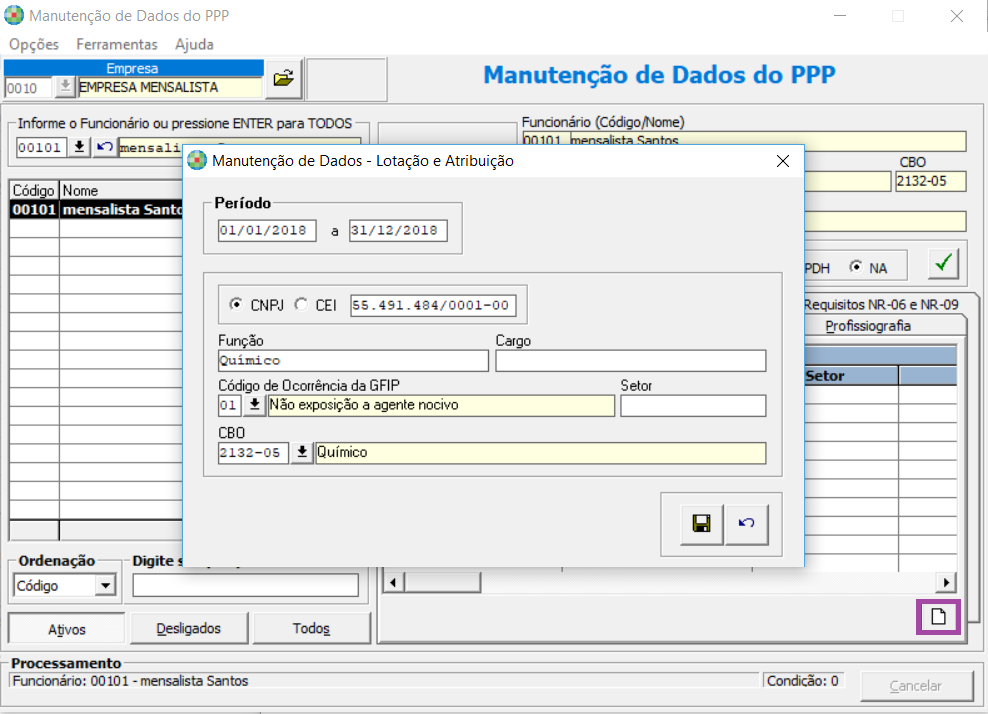Click the CBO field 2132-05 in main window
Image resolution: width=988 pixels, height=714 pixels.
931,181
